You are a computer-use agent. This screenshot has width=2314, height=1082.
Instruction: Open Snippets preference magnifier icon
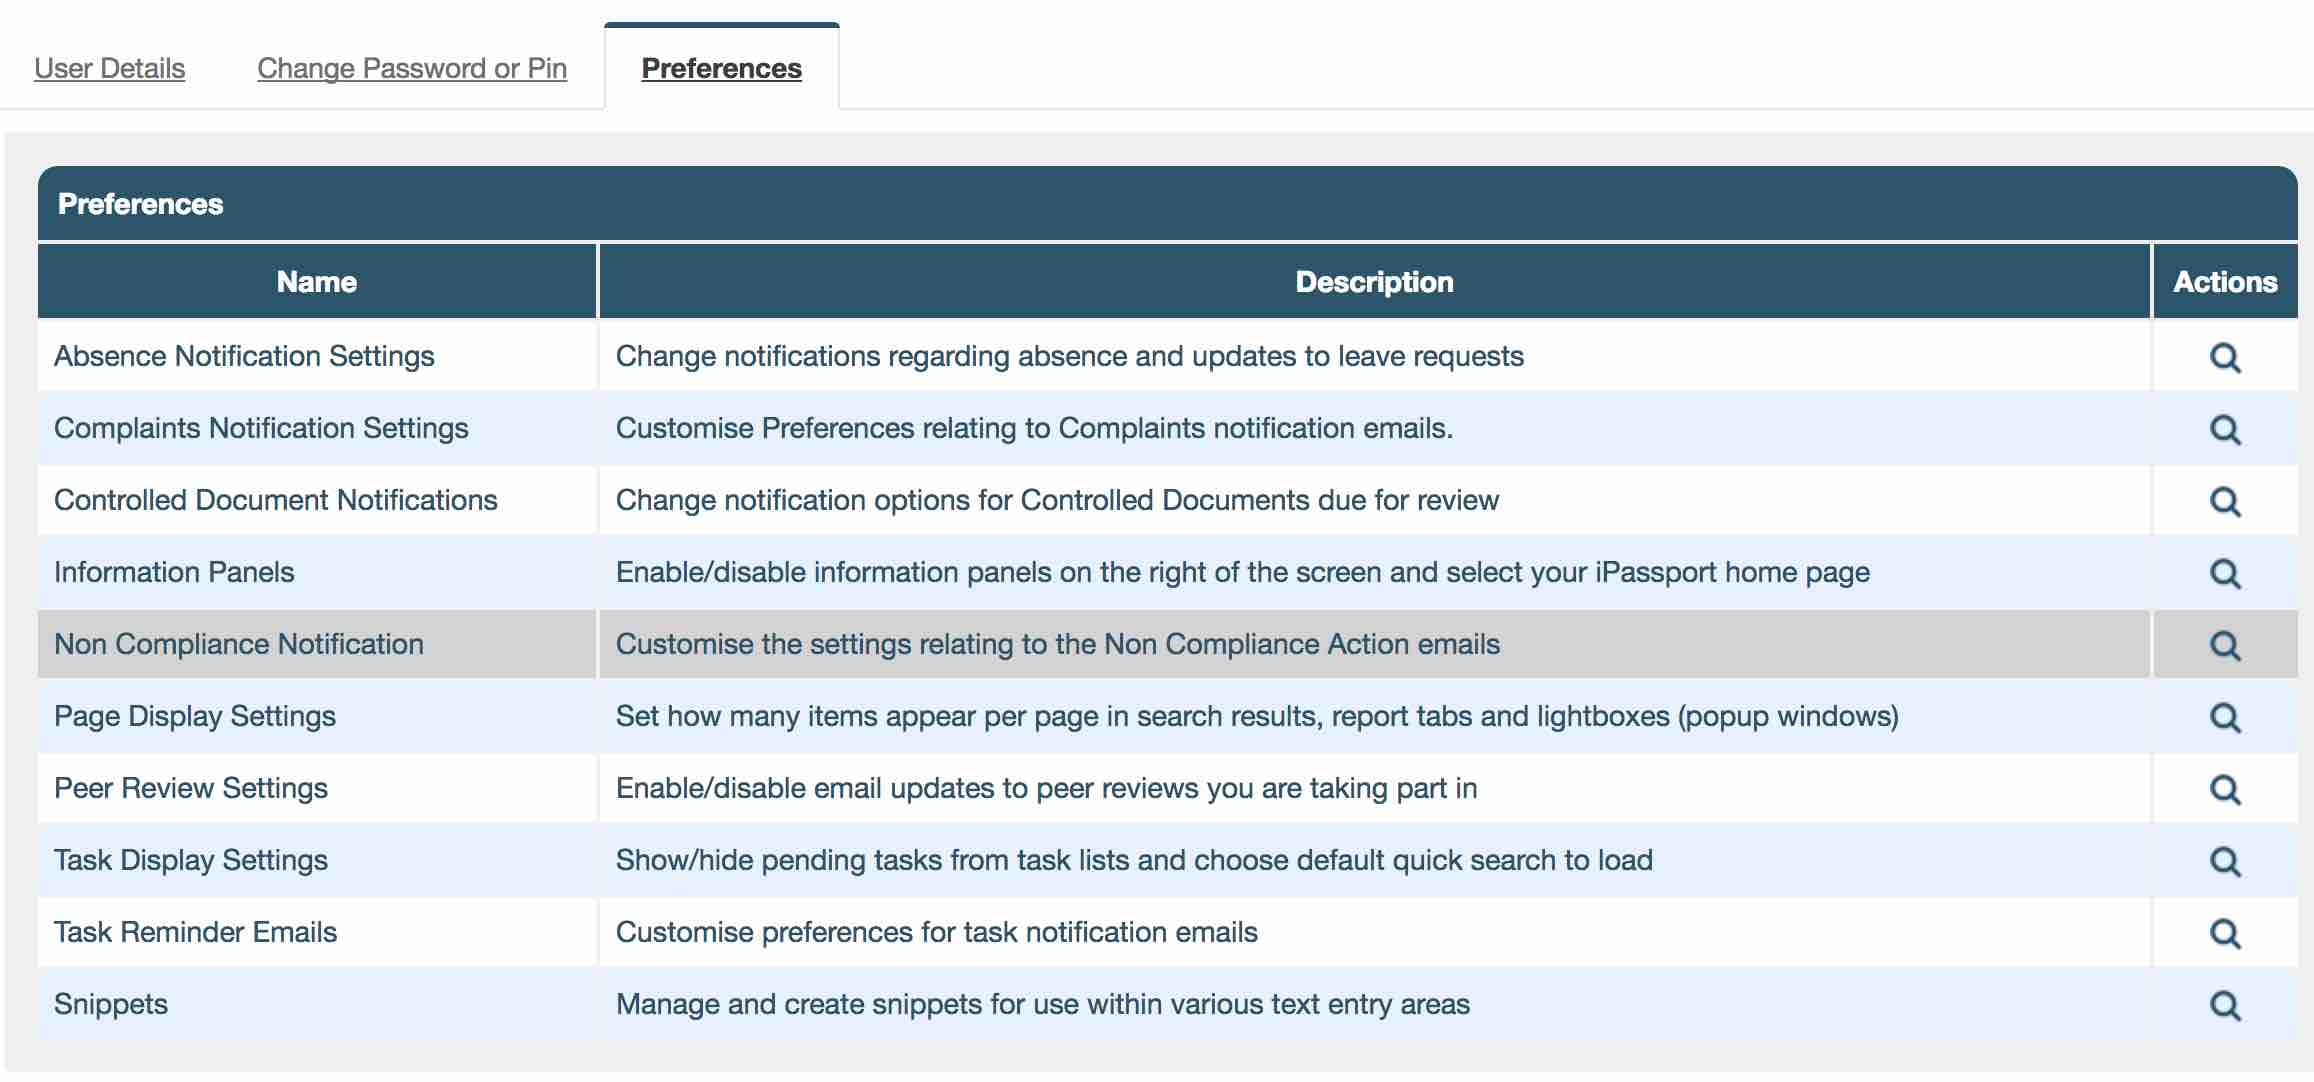[x=2224, y=1005]
